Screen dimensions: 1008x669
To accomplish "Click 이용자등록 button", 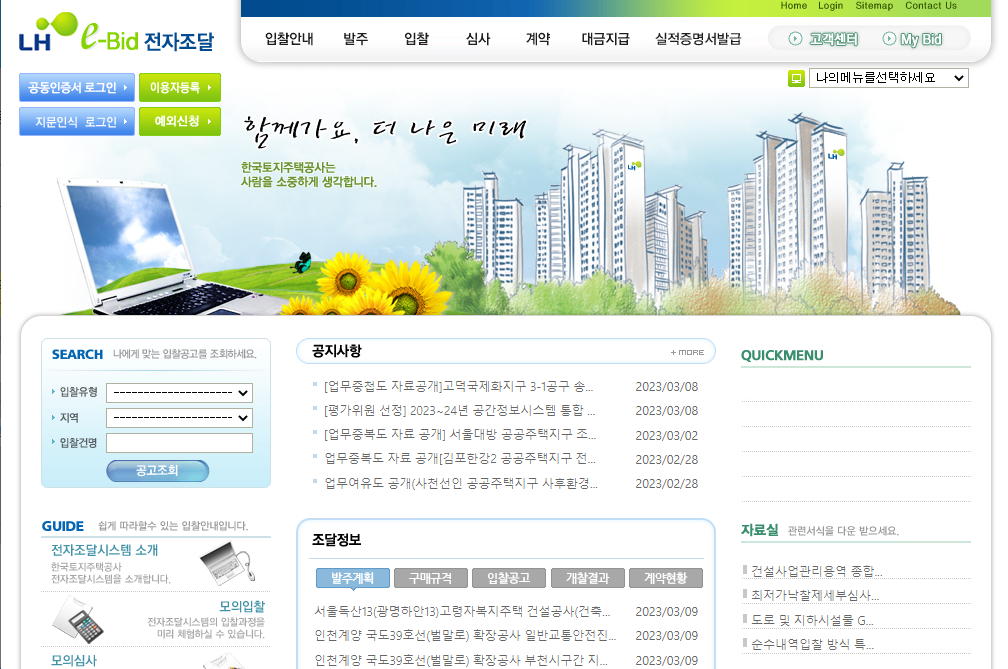I will coord(180,87).
